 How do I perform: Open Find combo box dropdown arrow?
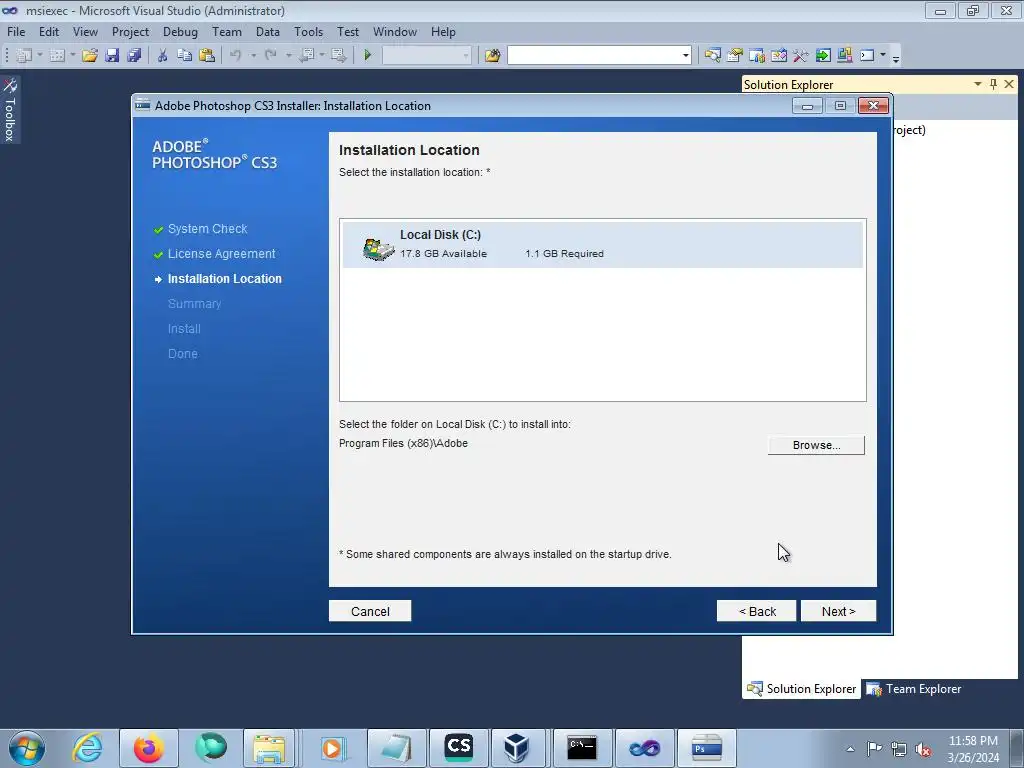[x=685, y=56]
